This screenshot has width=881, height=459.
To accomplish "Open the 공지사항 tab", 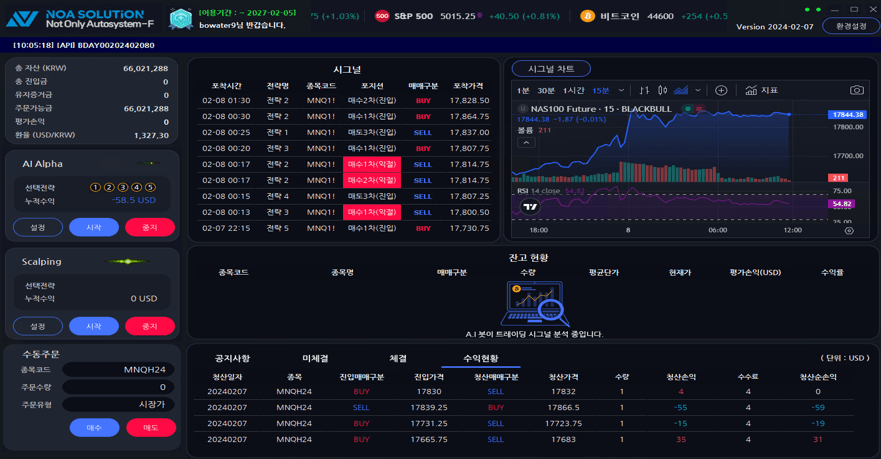I will tap(232, 358).
